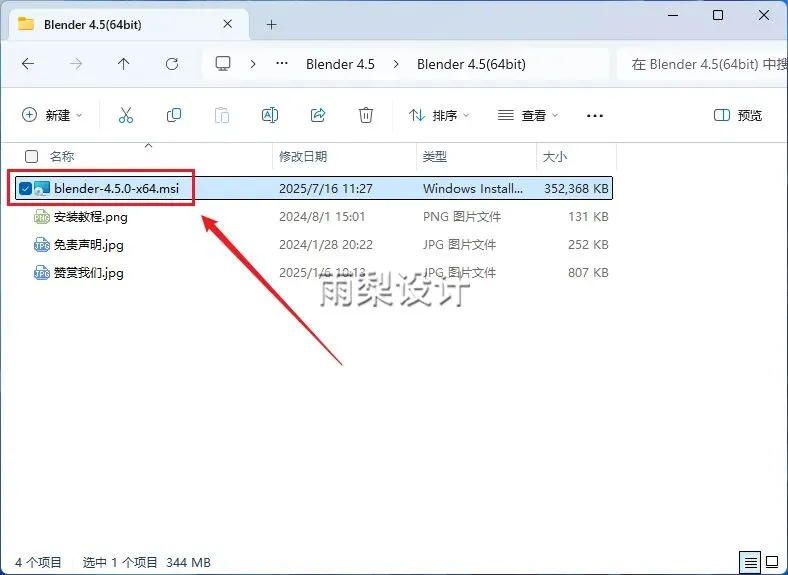Click the Blender 4.5 breadcrumb
This screenshot has height=575, width=788.
[x=340, y=64]
